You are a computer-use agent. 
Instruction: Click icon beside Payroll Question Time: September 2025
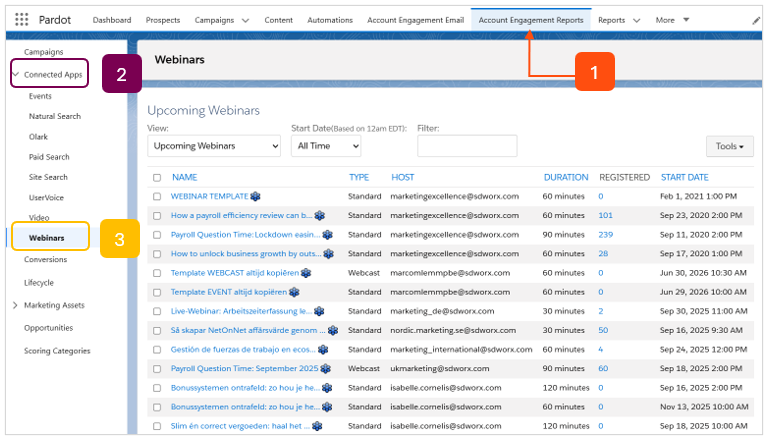pos(326,369)
